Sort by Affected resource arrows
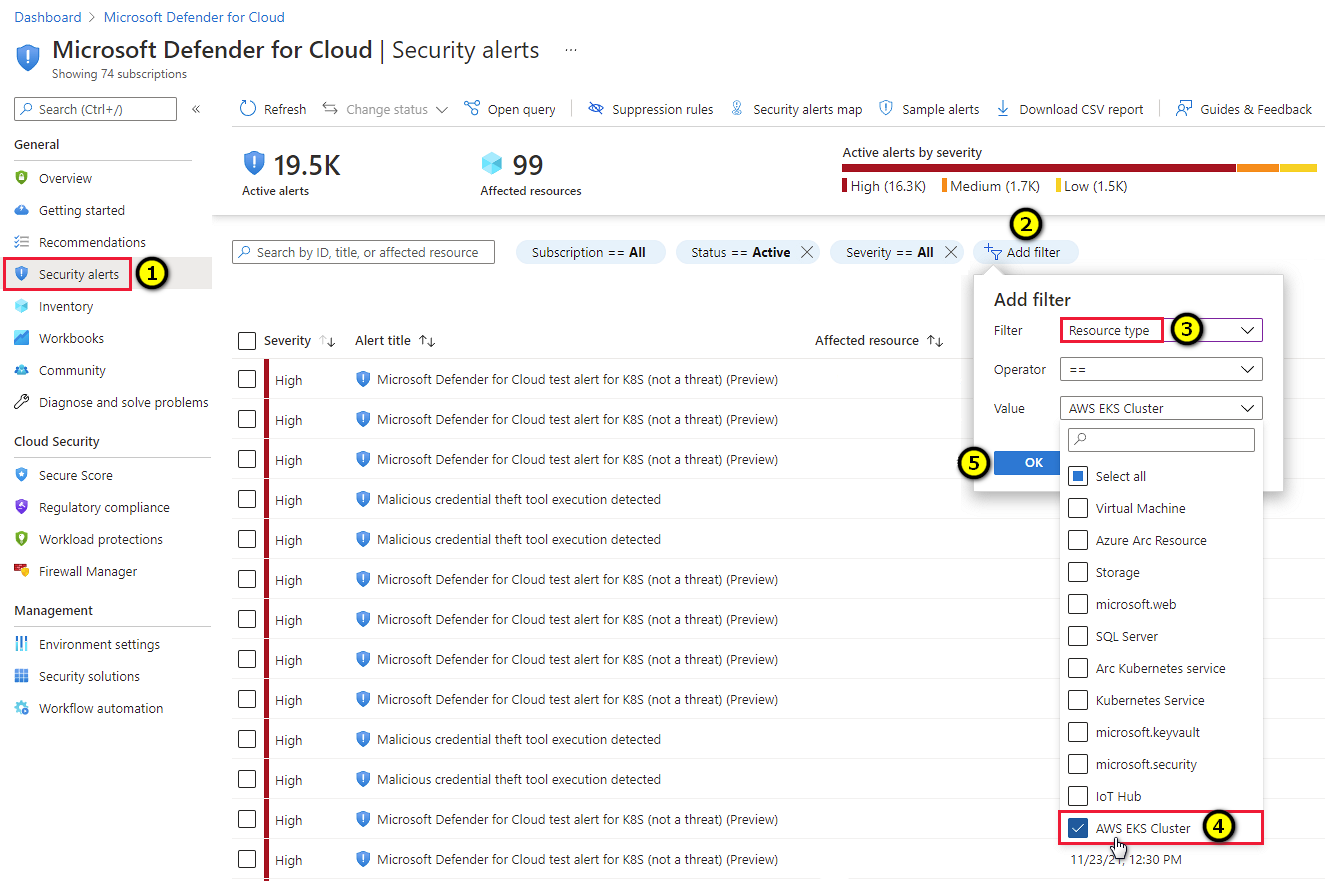Screen dimensions: 1325x881 pyautogui.click(x=935, y=341)
